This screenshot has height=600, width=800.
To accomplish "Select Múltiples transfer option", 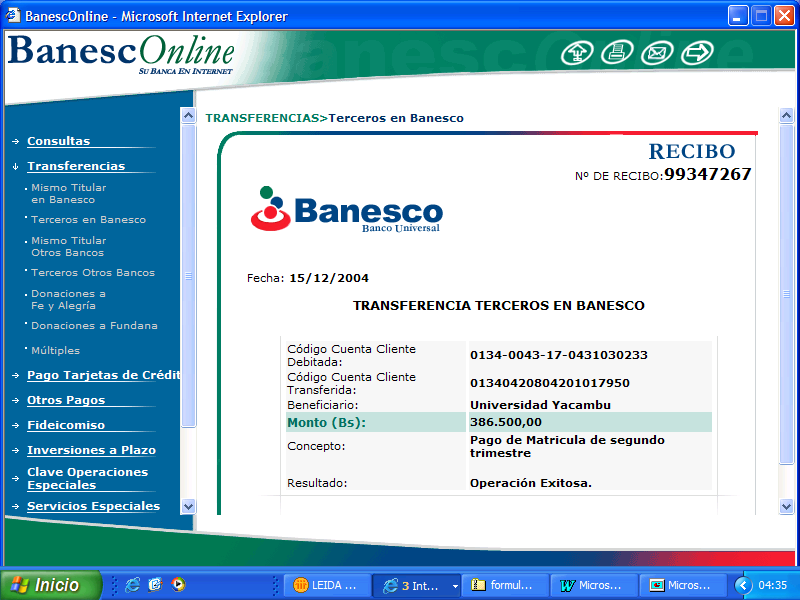I will coord(56,351).
